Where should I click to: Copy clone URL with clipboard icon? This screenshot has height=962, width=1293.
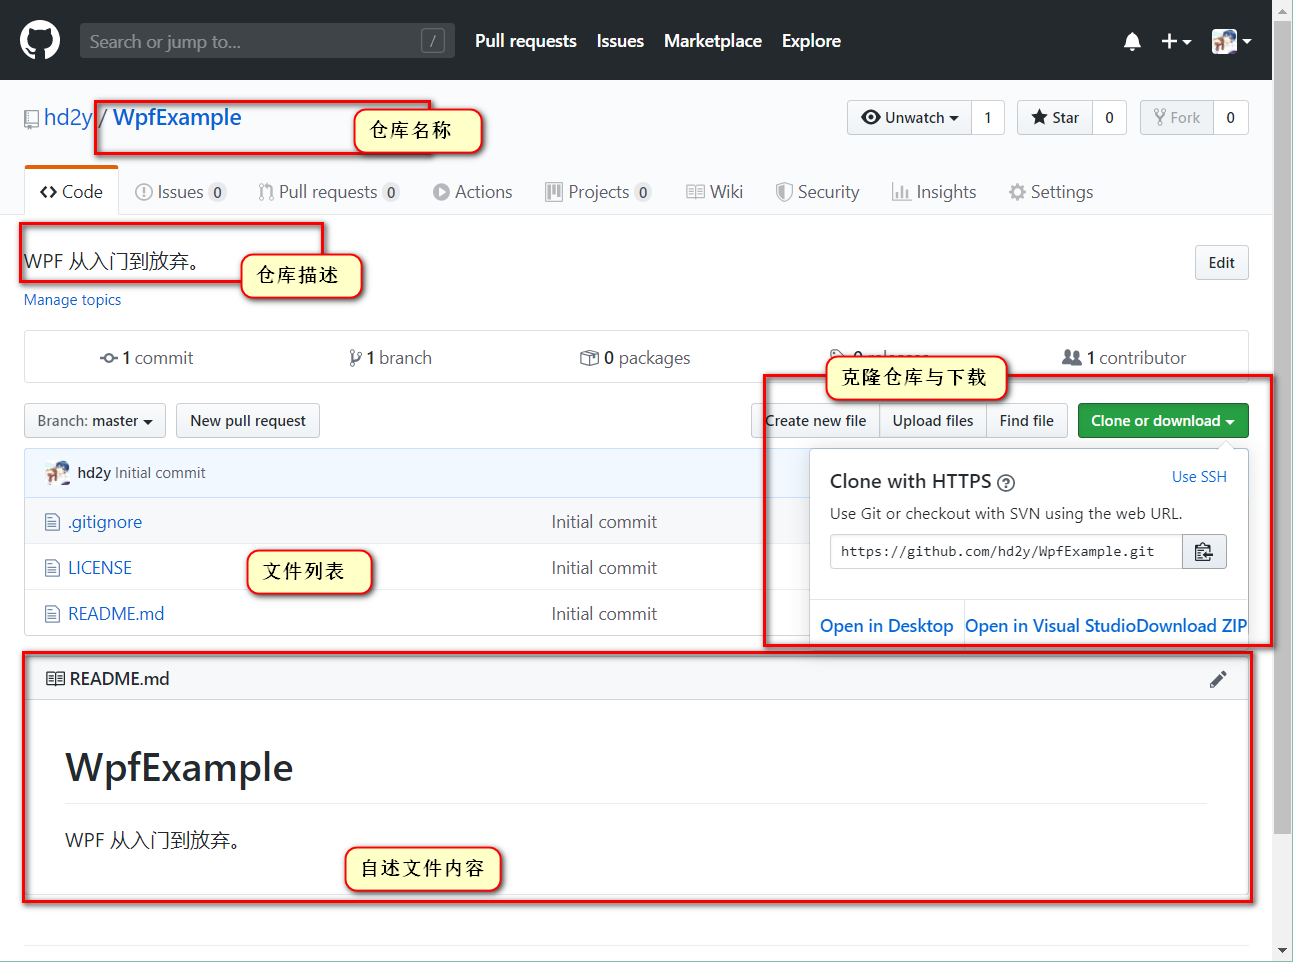[1204, 552]
